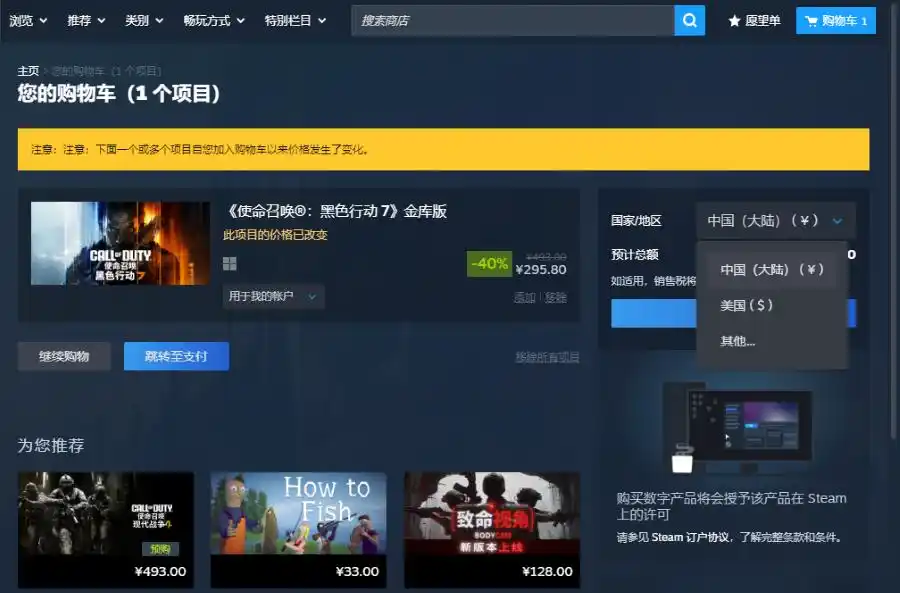This screenshot has width=900, height=593.
Task: Open the 特别栏目 menu
Action: [x=295, y=21]
